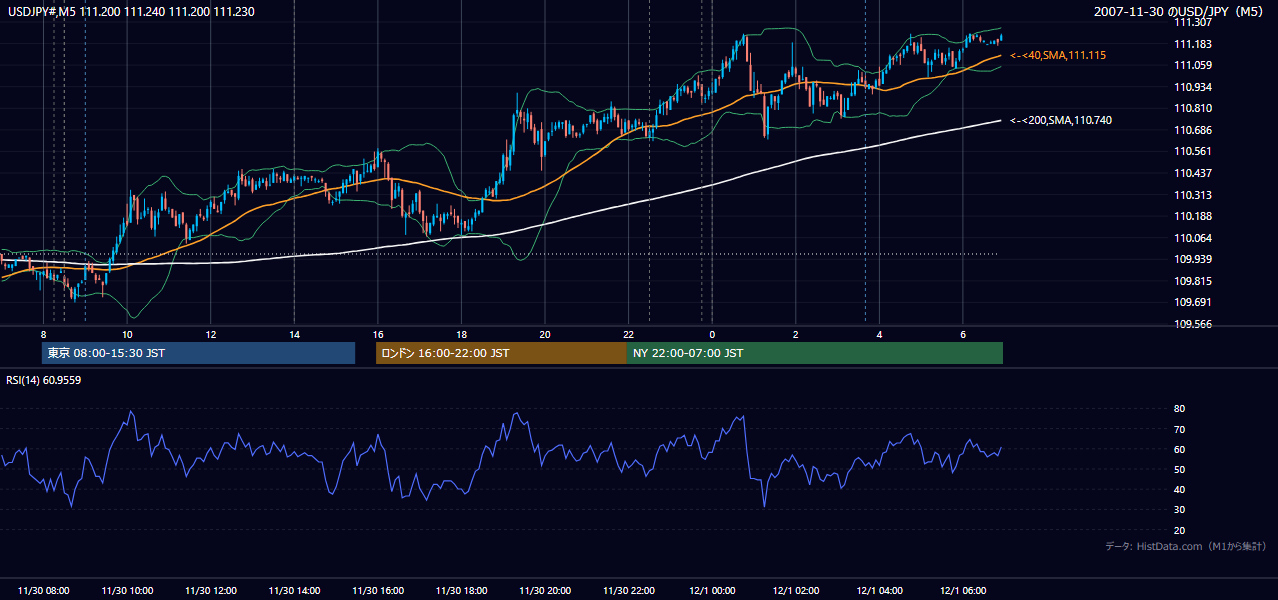
Task: Select the 12/1 06:00 bottom time label
Action: (963, 591)
